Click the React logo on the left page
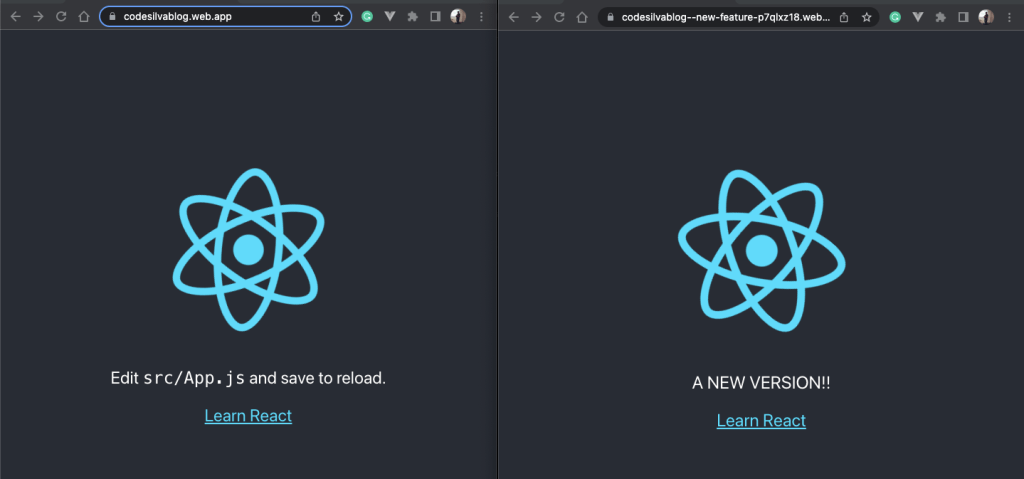Screen dimensions: 1024x479 (x=248, y=249)
